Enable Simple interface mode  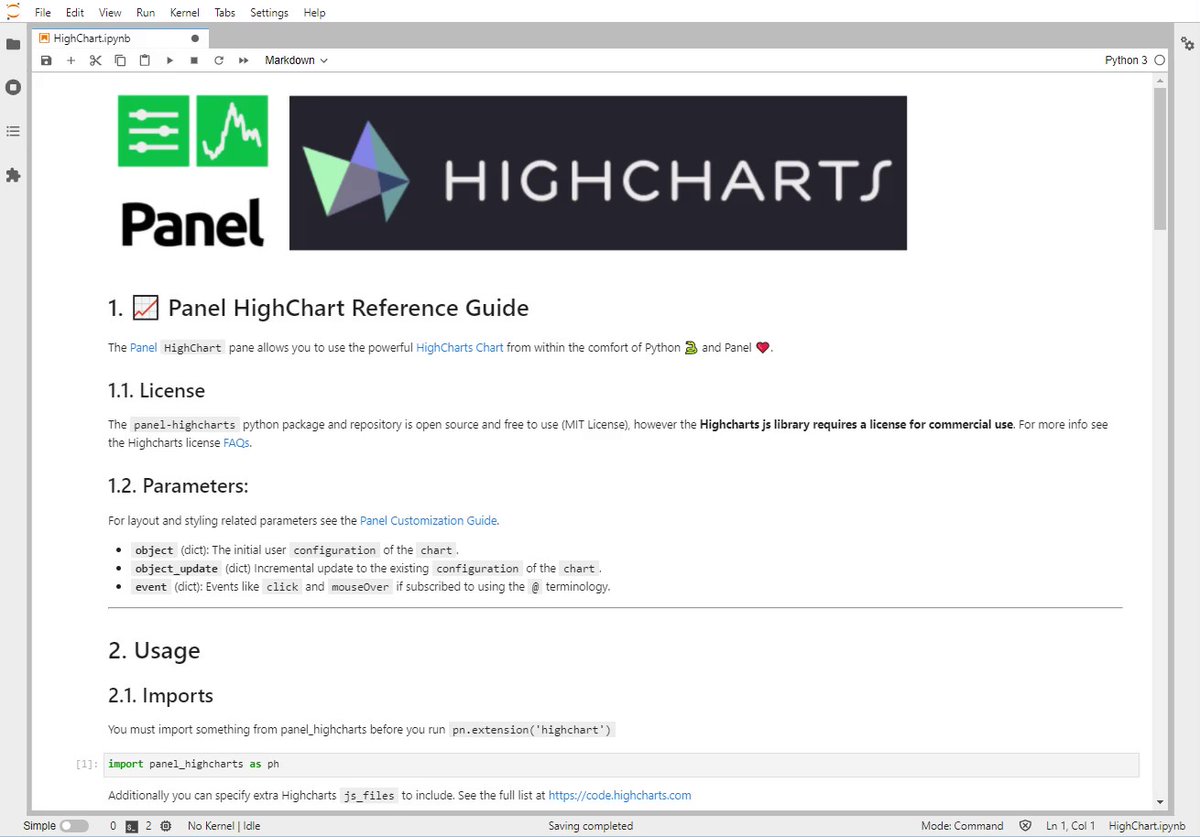point(75,825)
